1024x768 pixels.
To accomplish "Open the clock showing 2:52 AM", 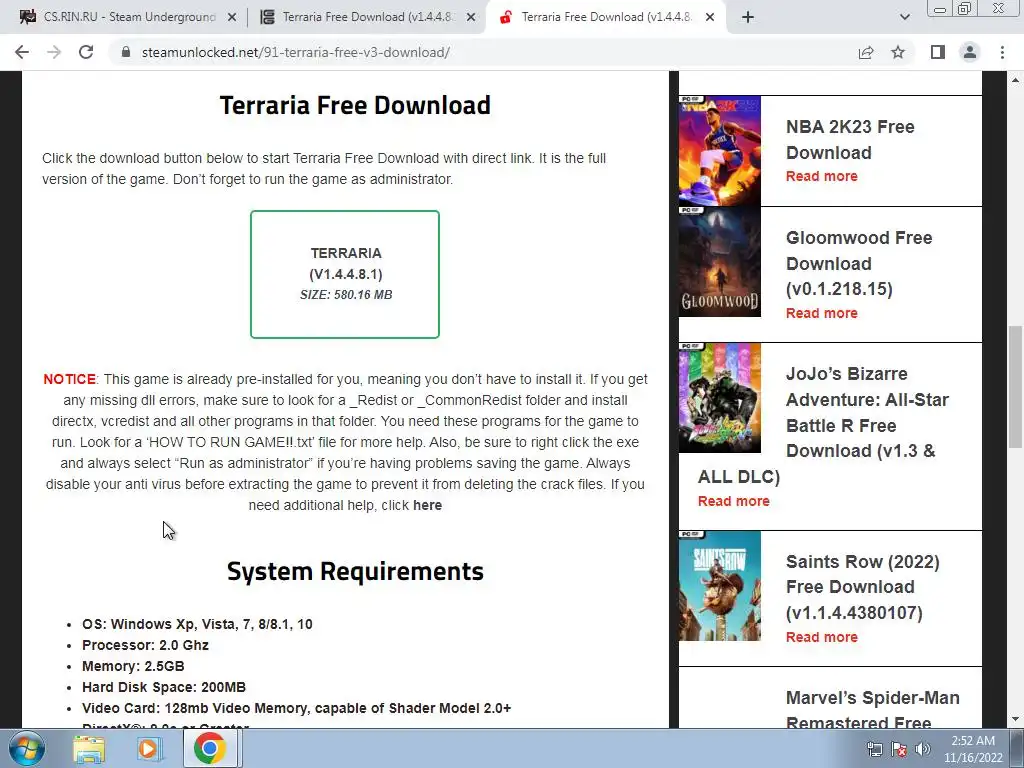I will tap(973, 749).
